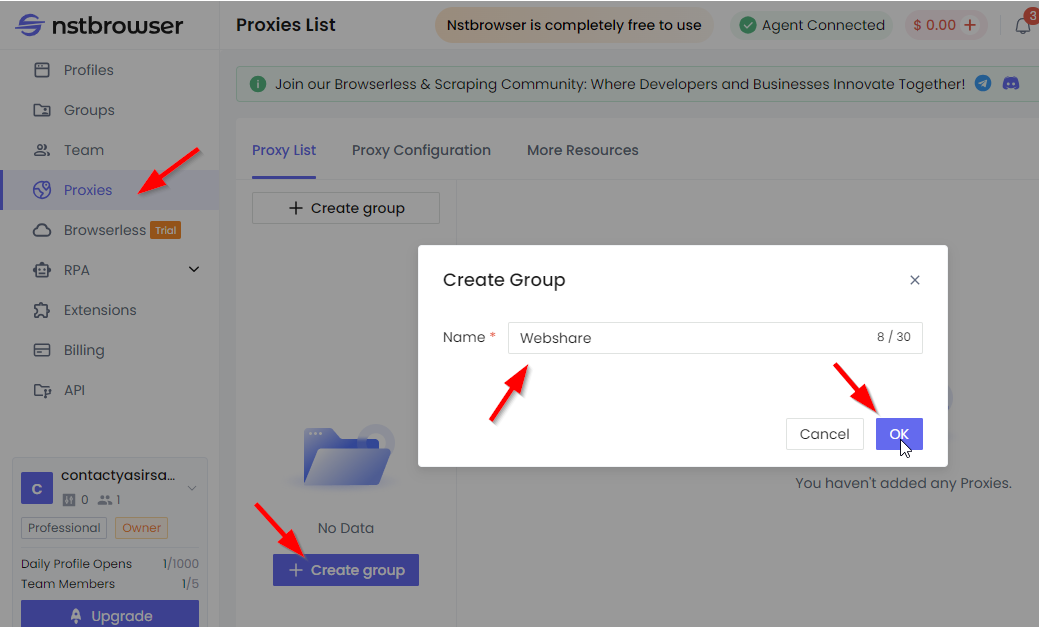
Task: Click the Professional plan badge
Action: 64,528
